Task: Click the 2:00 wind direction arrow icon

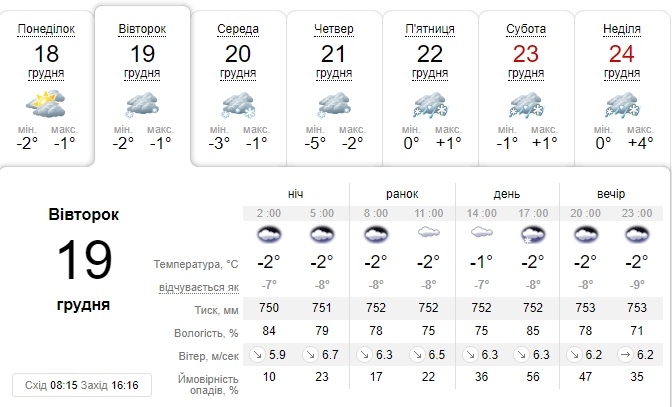Action: tap(258, 355)
